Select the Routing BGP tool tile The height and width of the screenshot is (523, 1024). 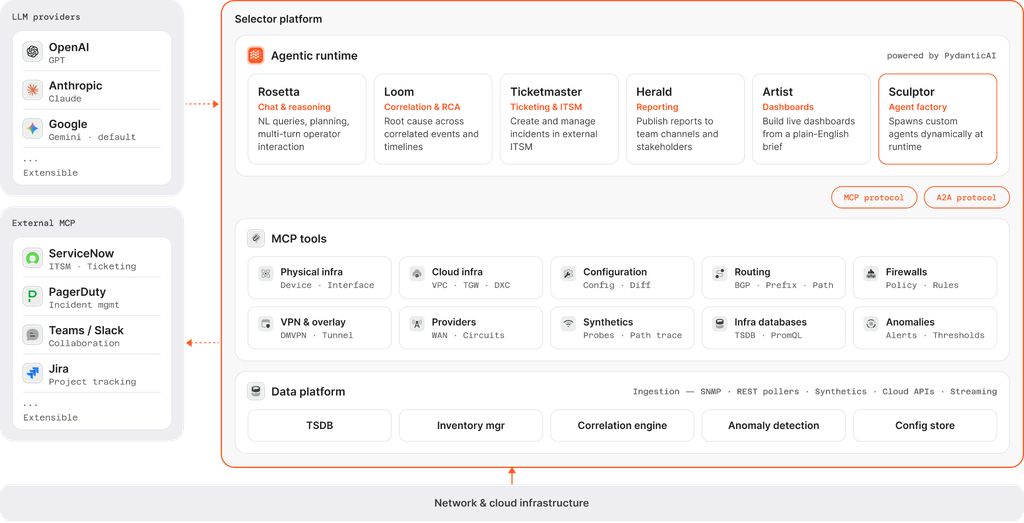(x=774, y=278)
